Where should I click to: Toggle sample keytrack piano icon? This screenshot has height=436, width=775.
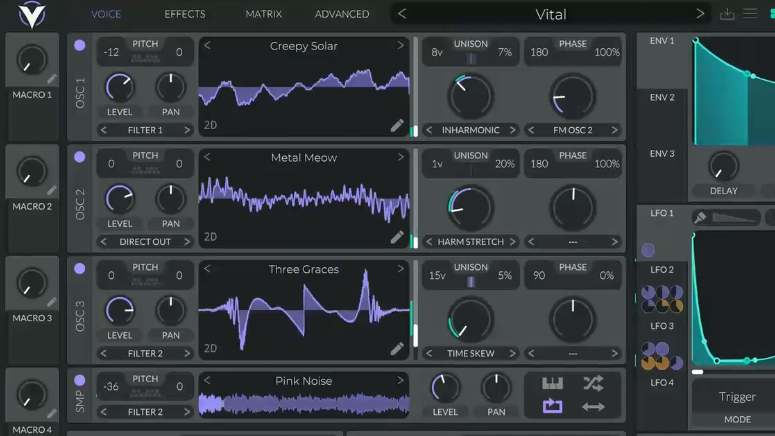click(x=553, y=383)
